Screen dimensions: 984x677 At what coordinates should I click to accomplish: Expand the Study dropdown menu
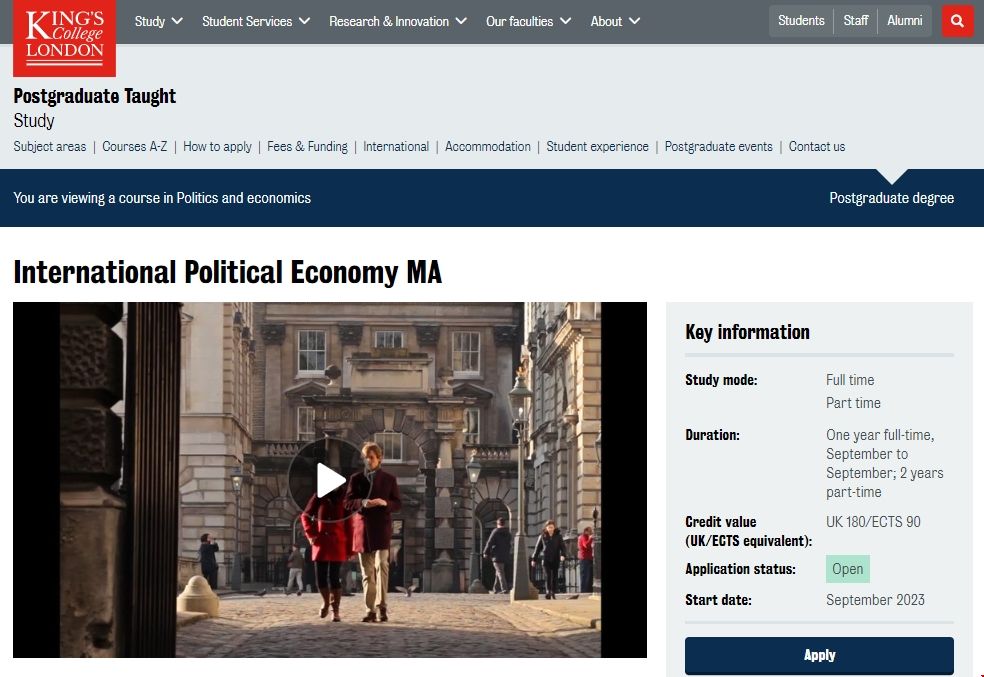tap(158, 21)
